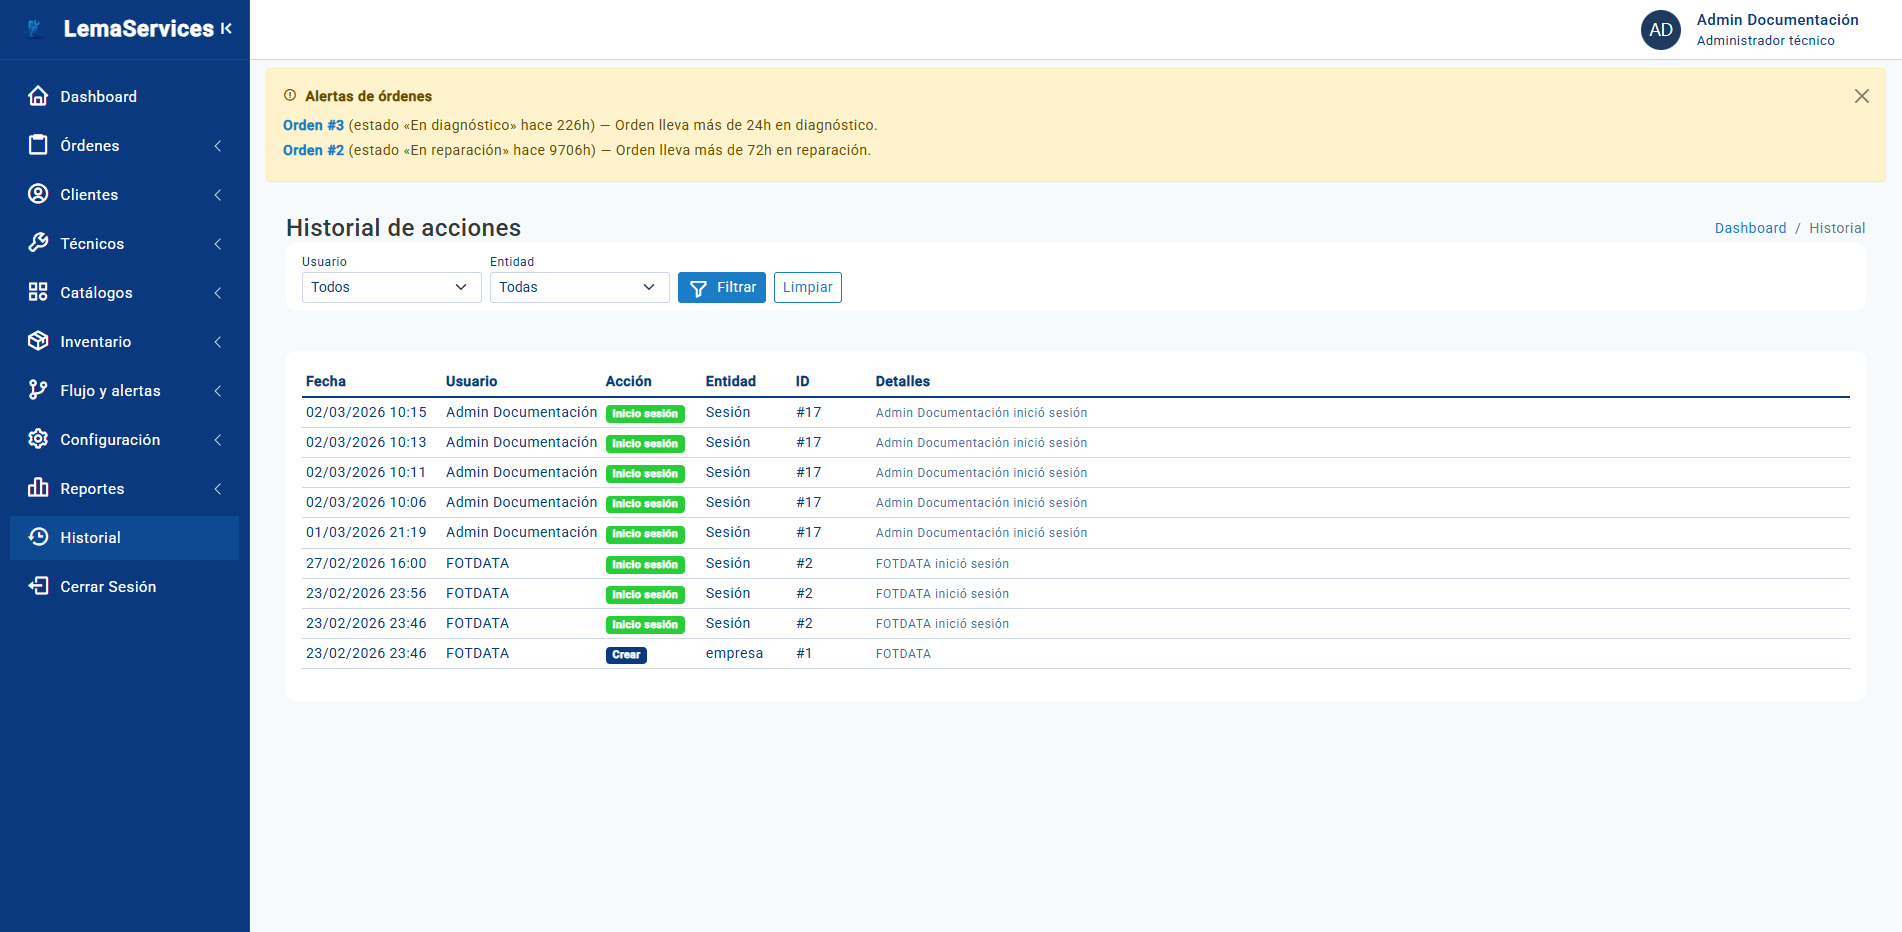This screenshot has width=1902, height=932.
Task: Dismiss the Alertas de órdenes banner
Action: pyautogui.click(x=1861, y=96)
